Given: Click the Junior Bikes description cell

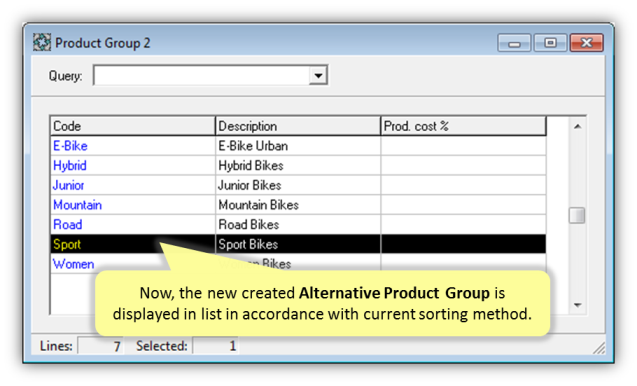Looking at the screenshot, I should [x=298, y=185].
